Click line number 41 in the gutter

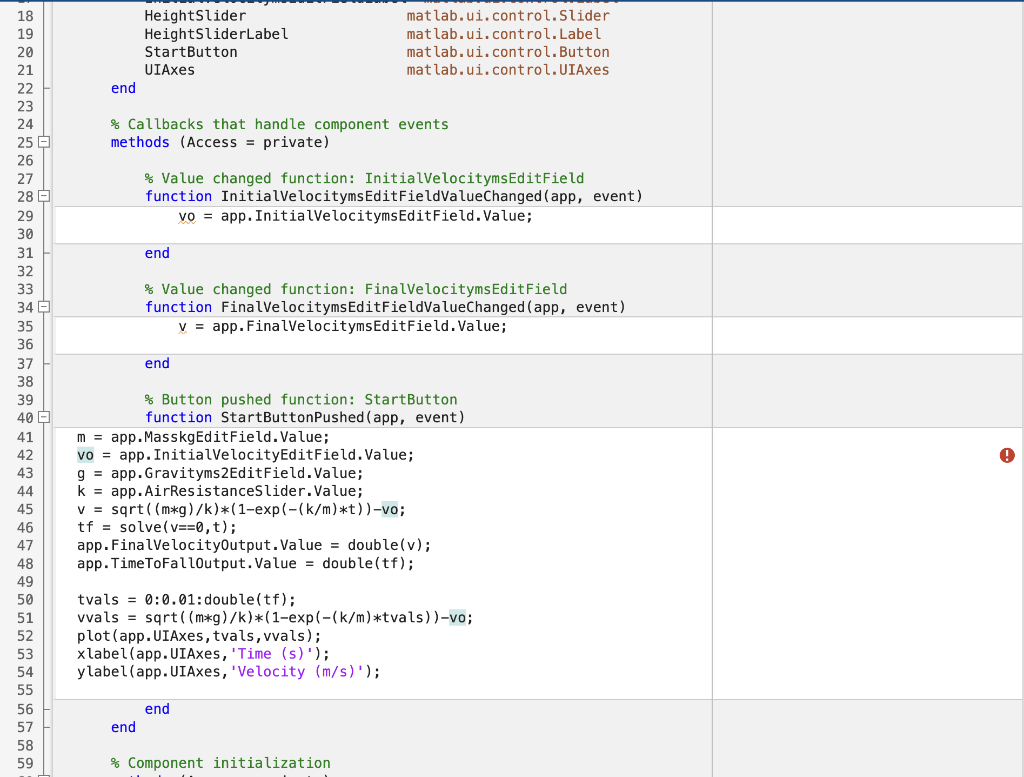25,436
